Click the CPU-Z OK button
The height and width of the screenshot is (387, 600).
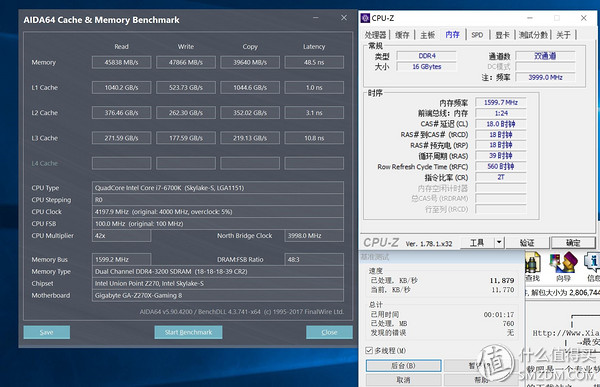[x=573, y=242]
